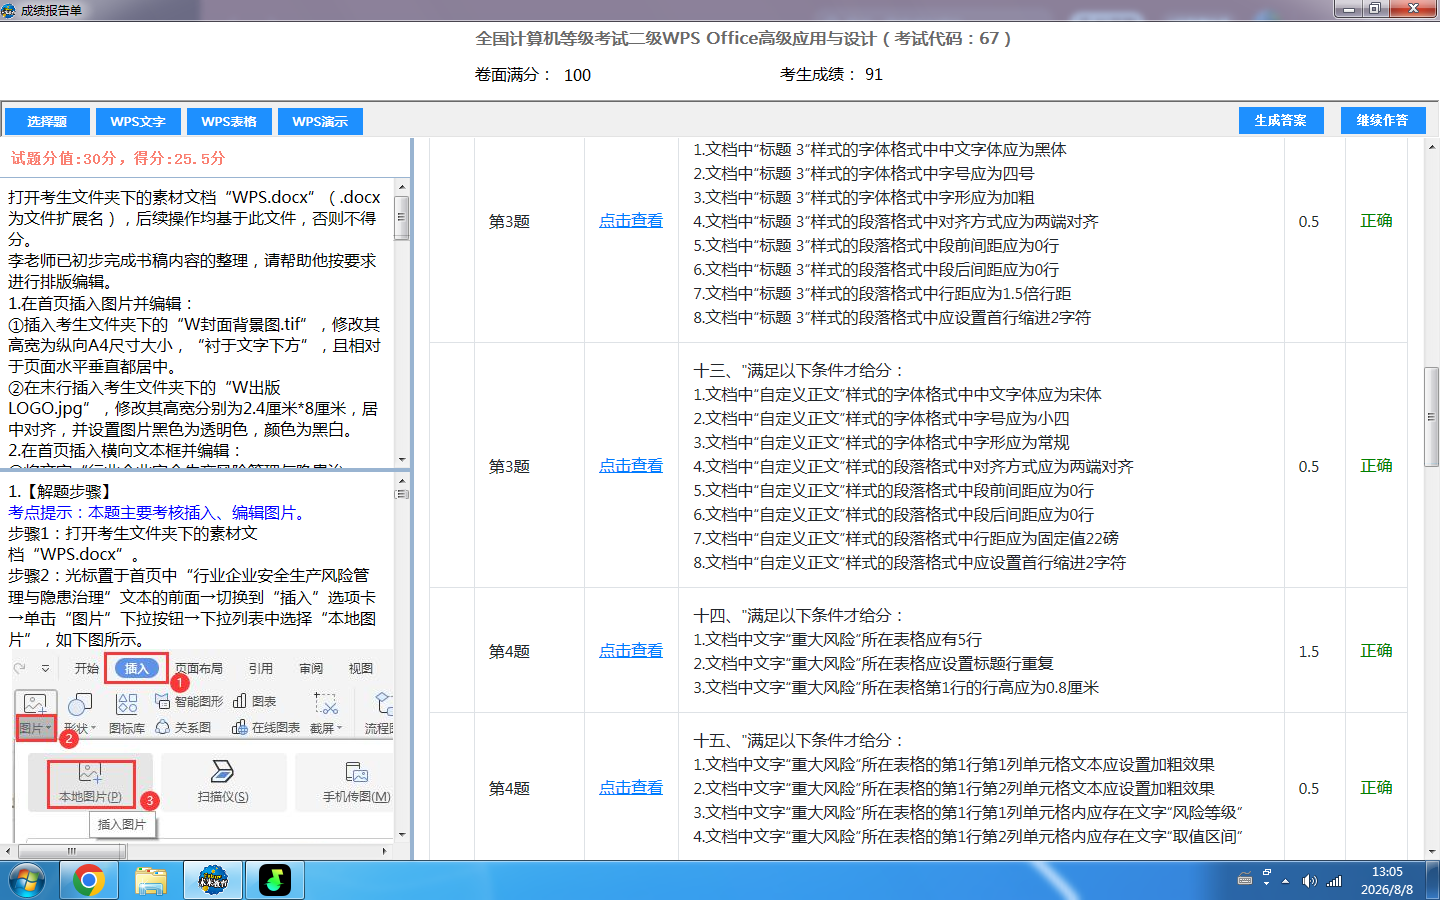Click the heading 十五、“满足以下条件才给分：
Image resolution: width=1440 pixels, height=900 pixels.
coord(799,740)
